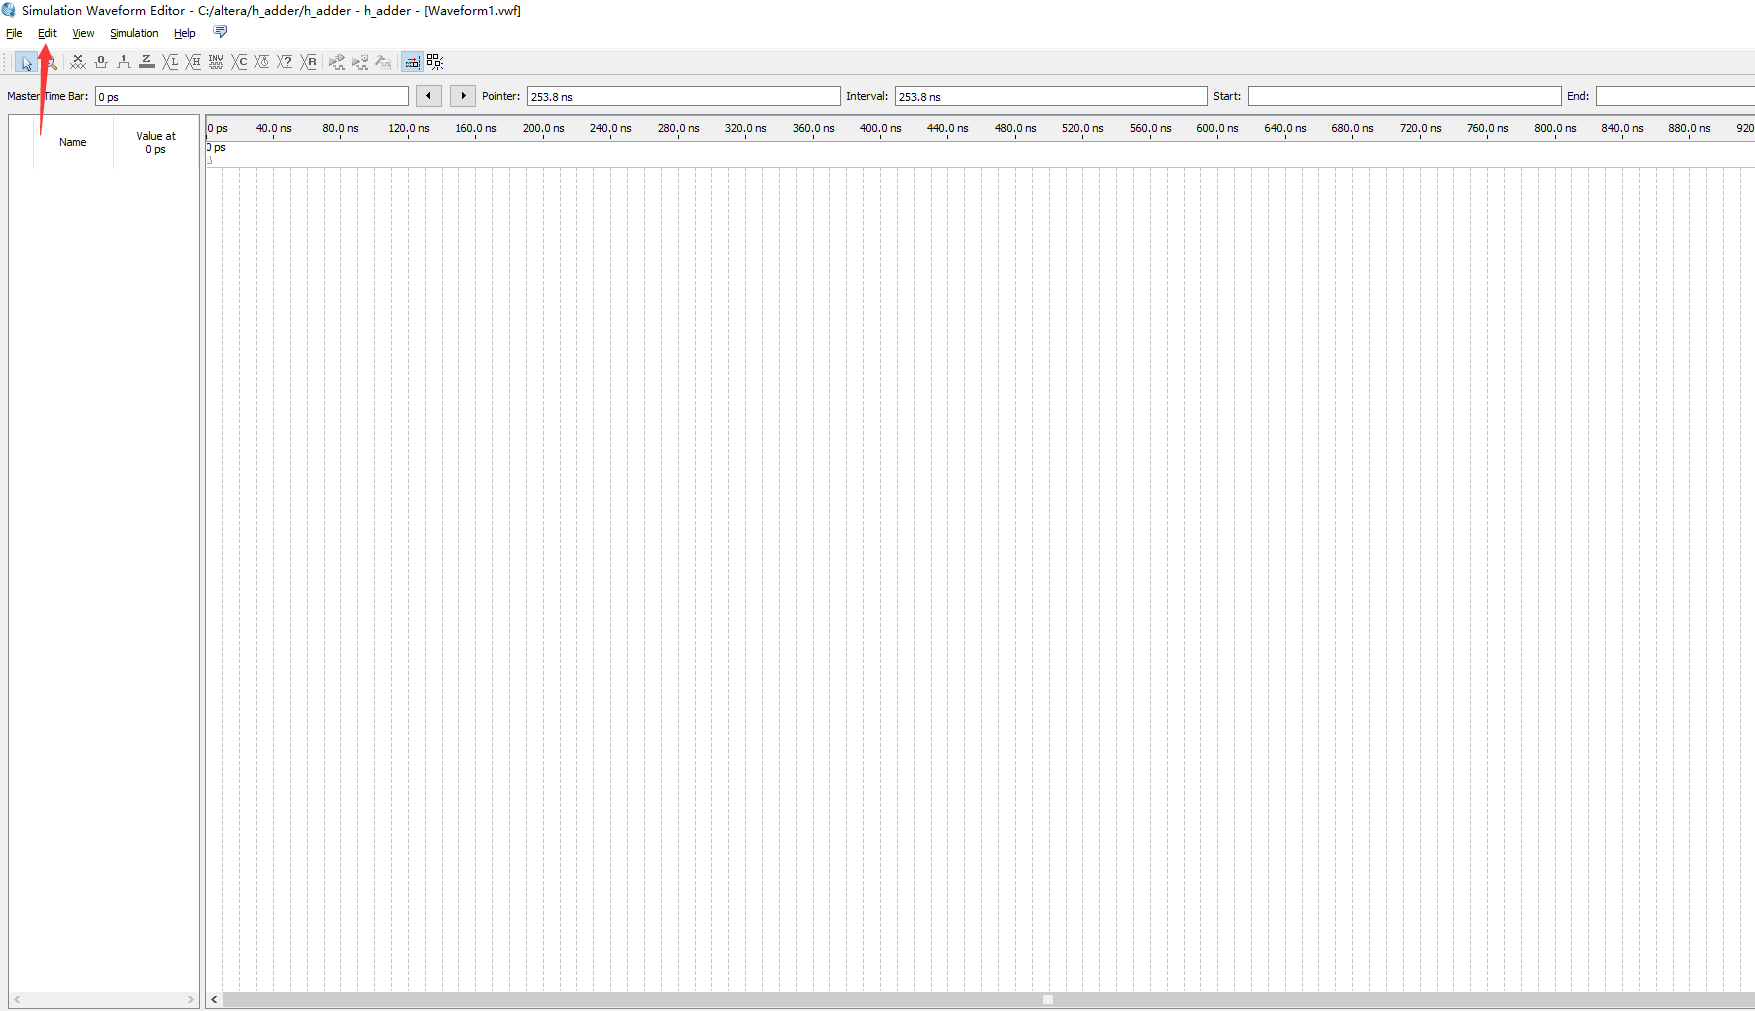
Task: Open the View menu
Action: click(83, 33)
